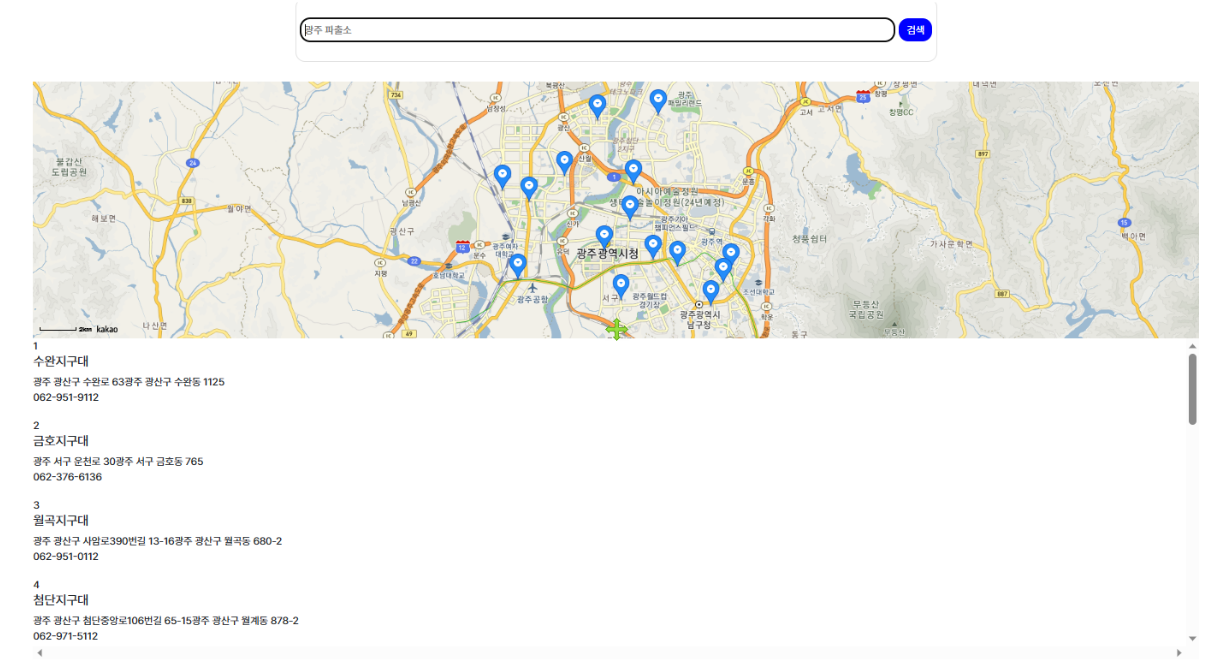Click the 수완지구대 result heading
Screen dimensions: 1231x663
pyautogui.click(x=60, y=359)
